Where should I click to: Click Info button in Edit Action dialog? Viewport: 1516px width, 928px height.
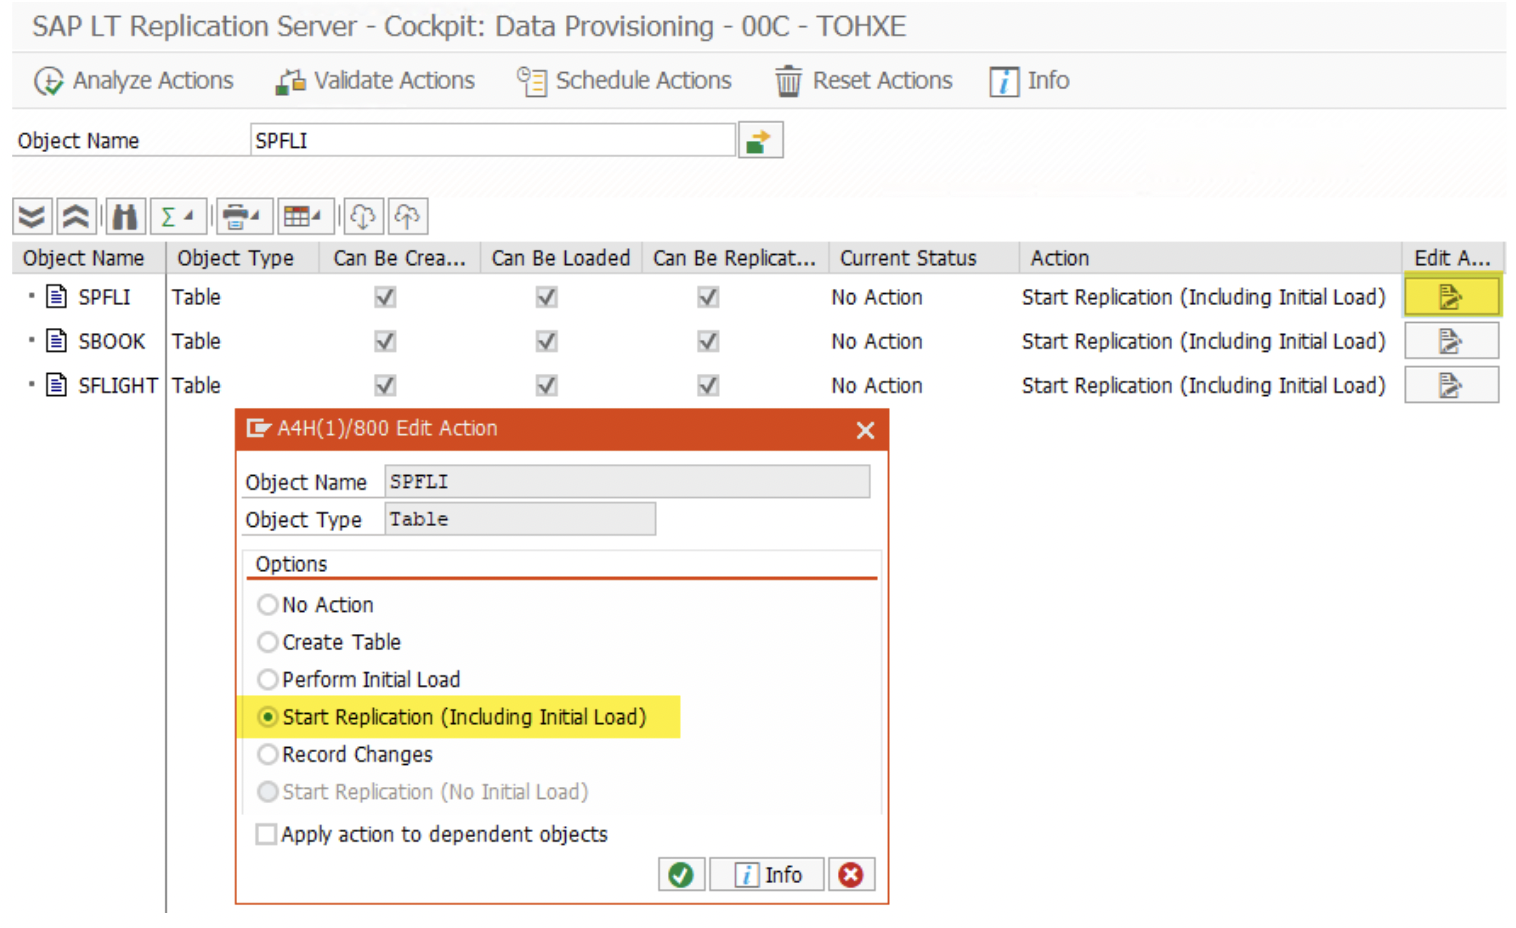(767, 875)
